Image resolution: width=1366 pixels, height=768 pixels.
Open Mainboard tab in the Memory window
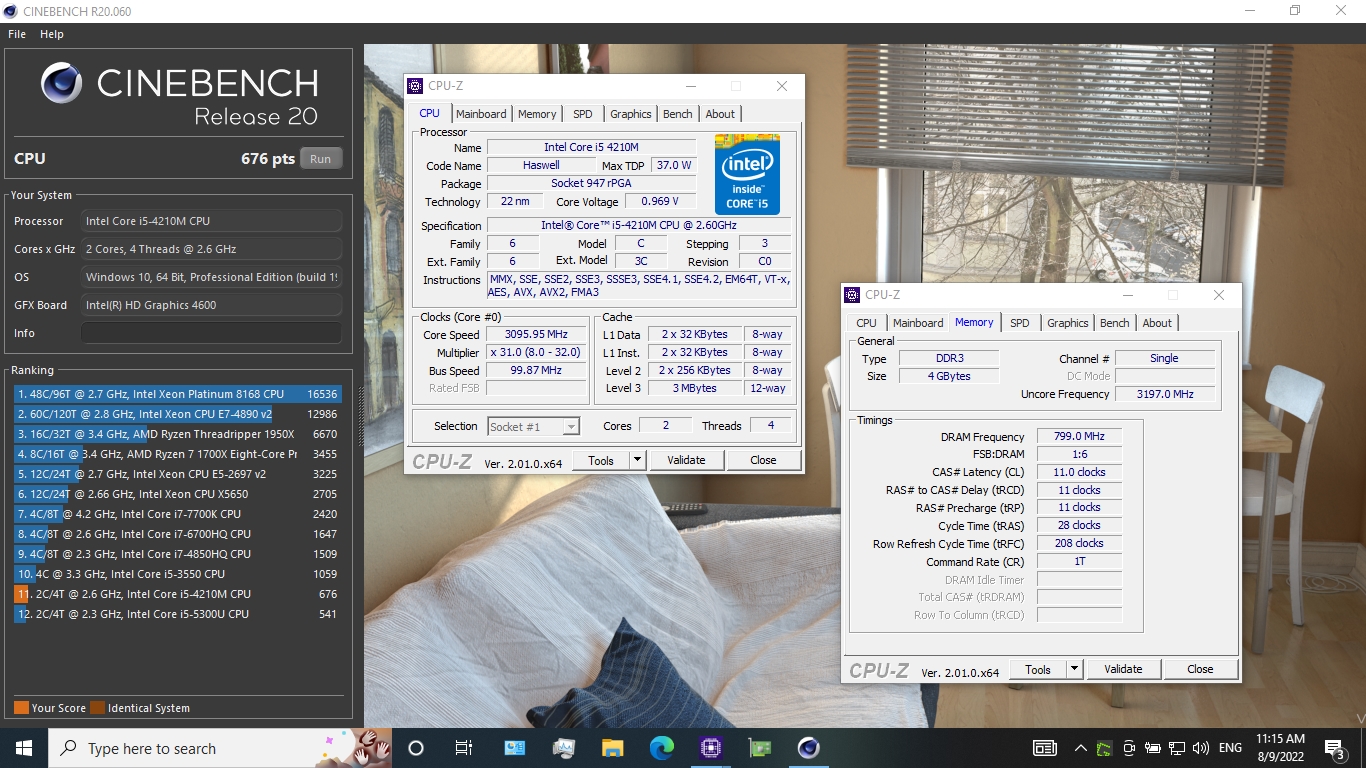point(918,323)
